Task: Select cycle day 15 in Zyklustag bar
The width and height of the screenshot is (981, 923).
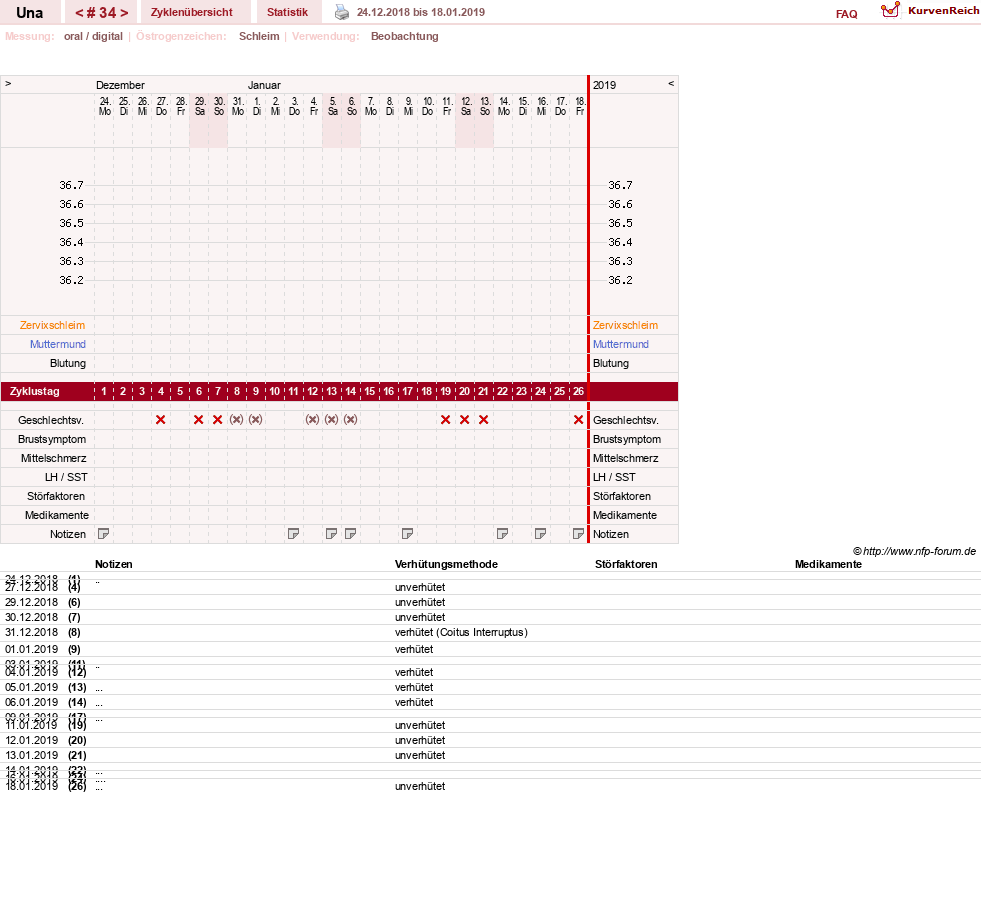Action: pyautogui.click(x=370, y=391)
